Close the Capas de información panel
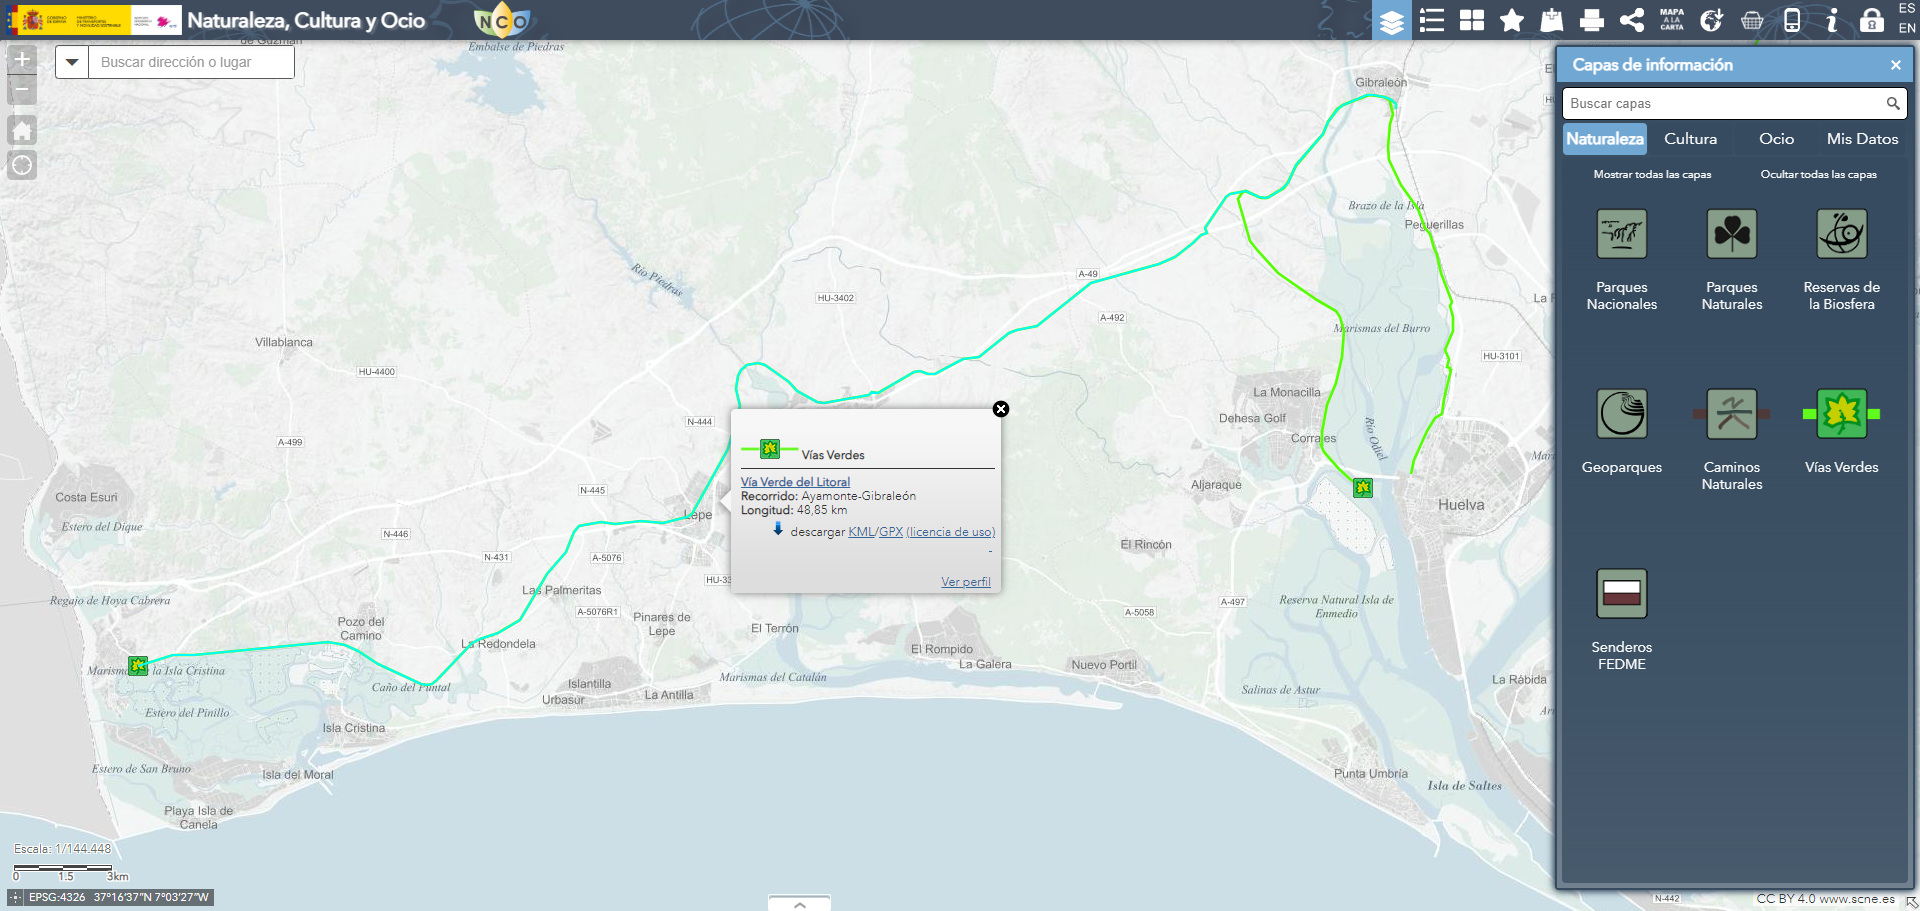Image resolution: width=1920 pixels, height=911 pixels. (x=1895, y=65)
